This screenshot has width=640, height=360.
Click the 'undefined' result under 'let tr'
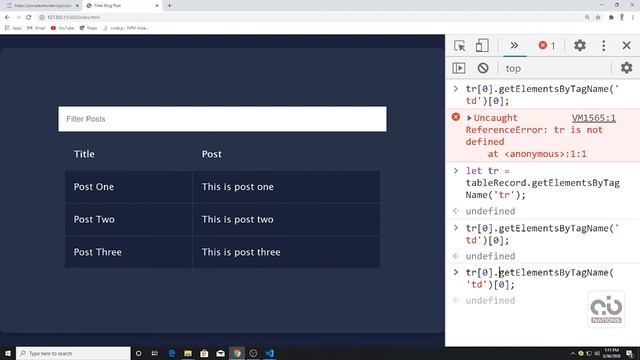[490, 211]
